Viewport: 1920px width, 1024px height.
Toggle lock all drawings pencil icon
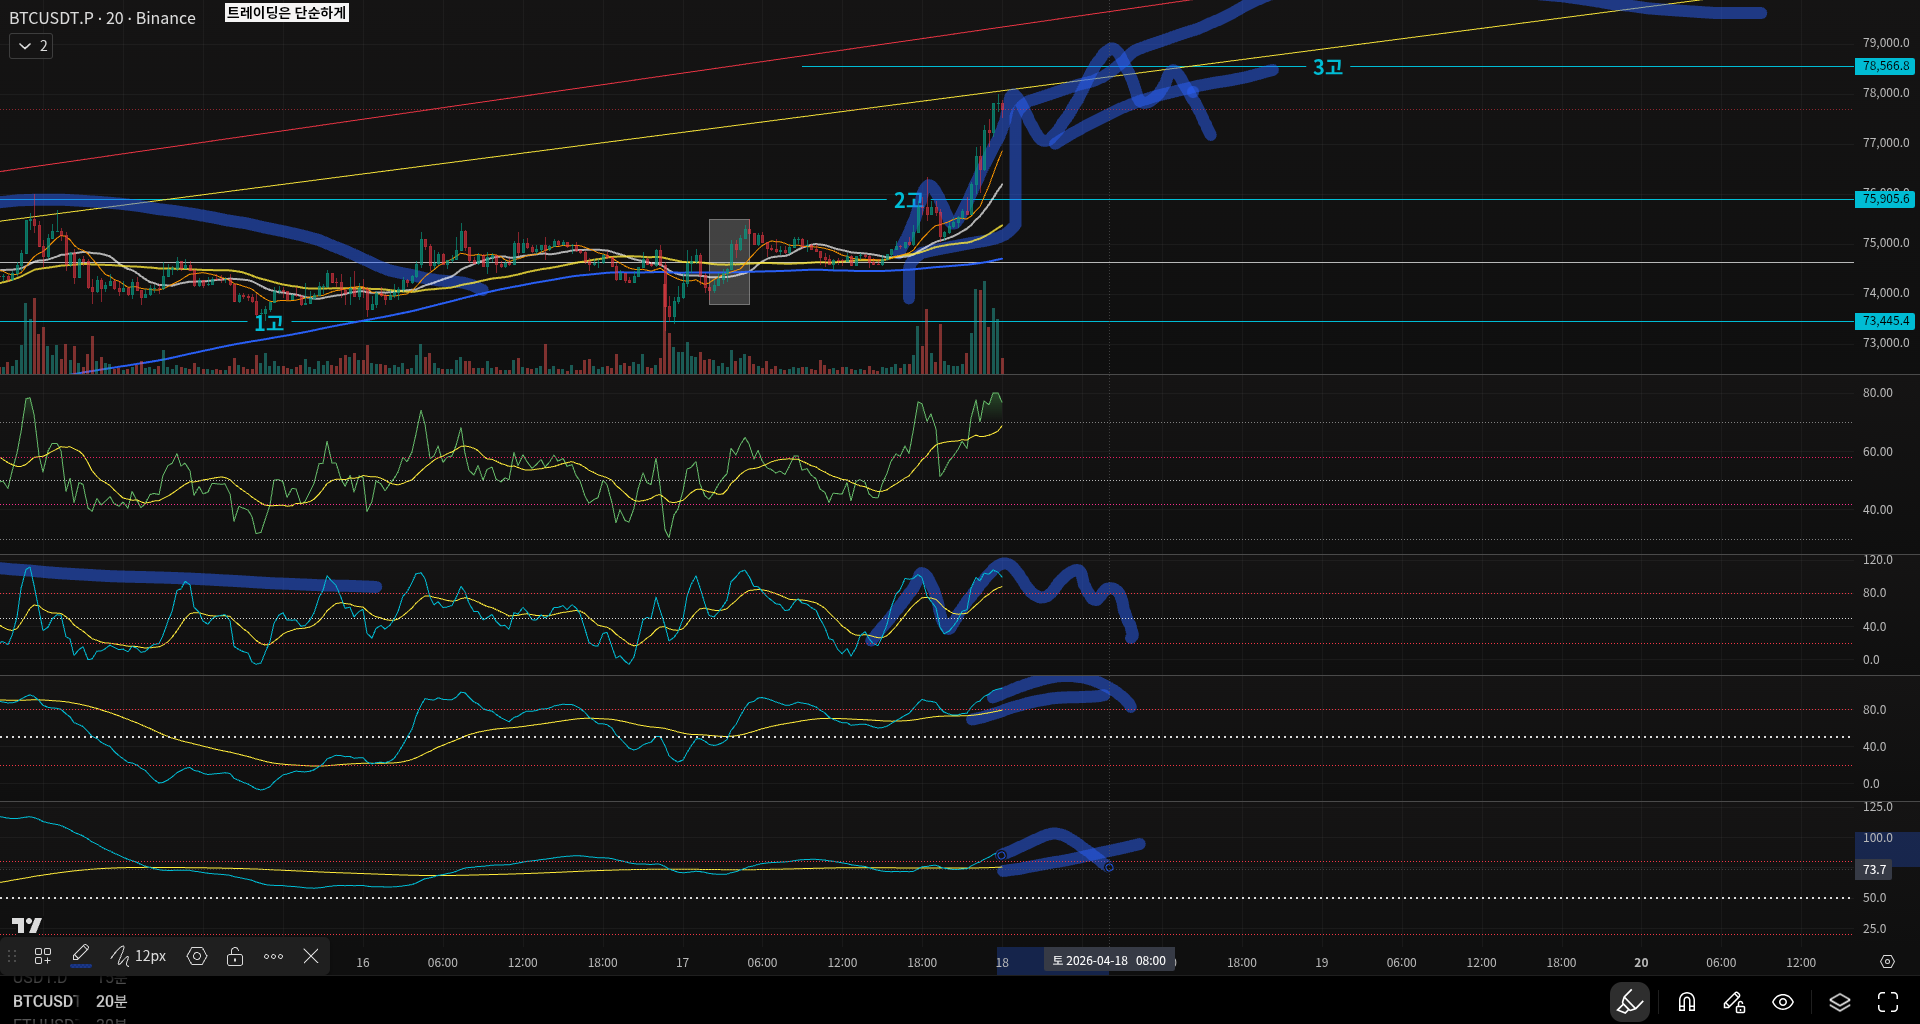pyautogui.click(x=1734, y=1002)
